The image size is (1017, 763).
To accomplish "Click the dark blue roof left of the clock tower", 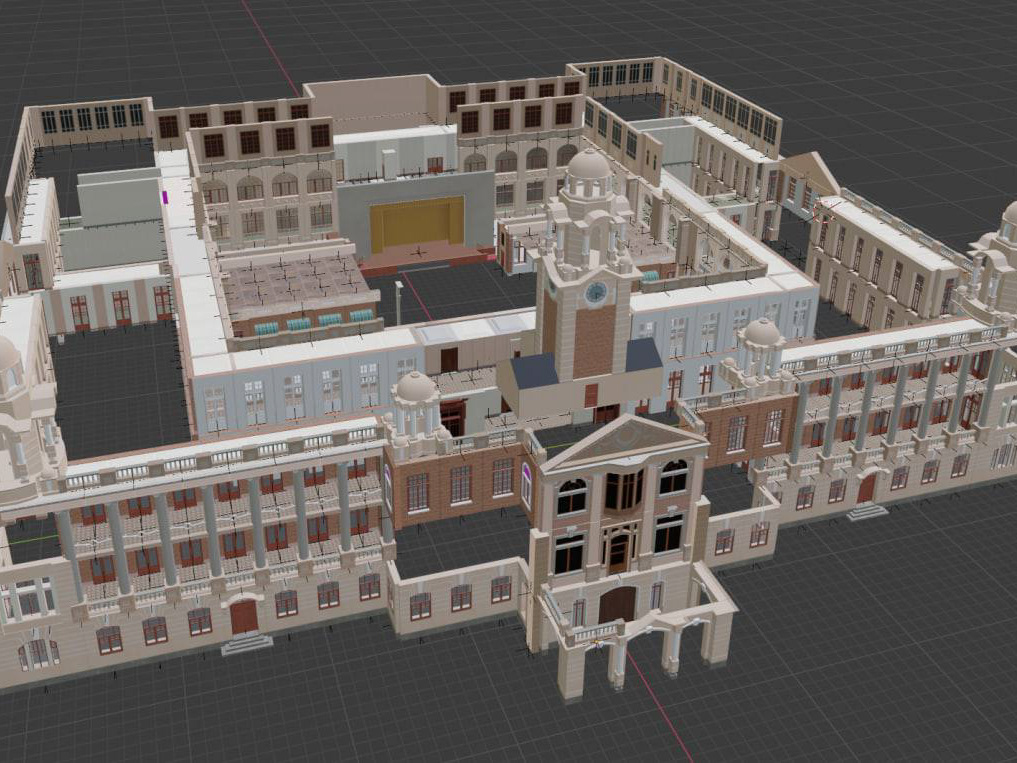I will (x=535, y=372).
